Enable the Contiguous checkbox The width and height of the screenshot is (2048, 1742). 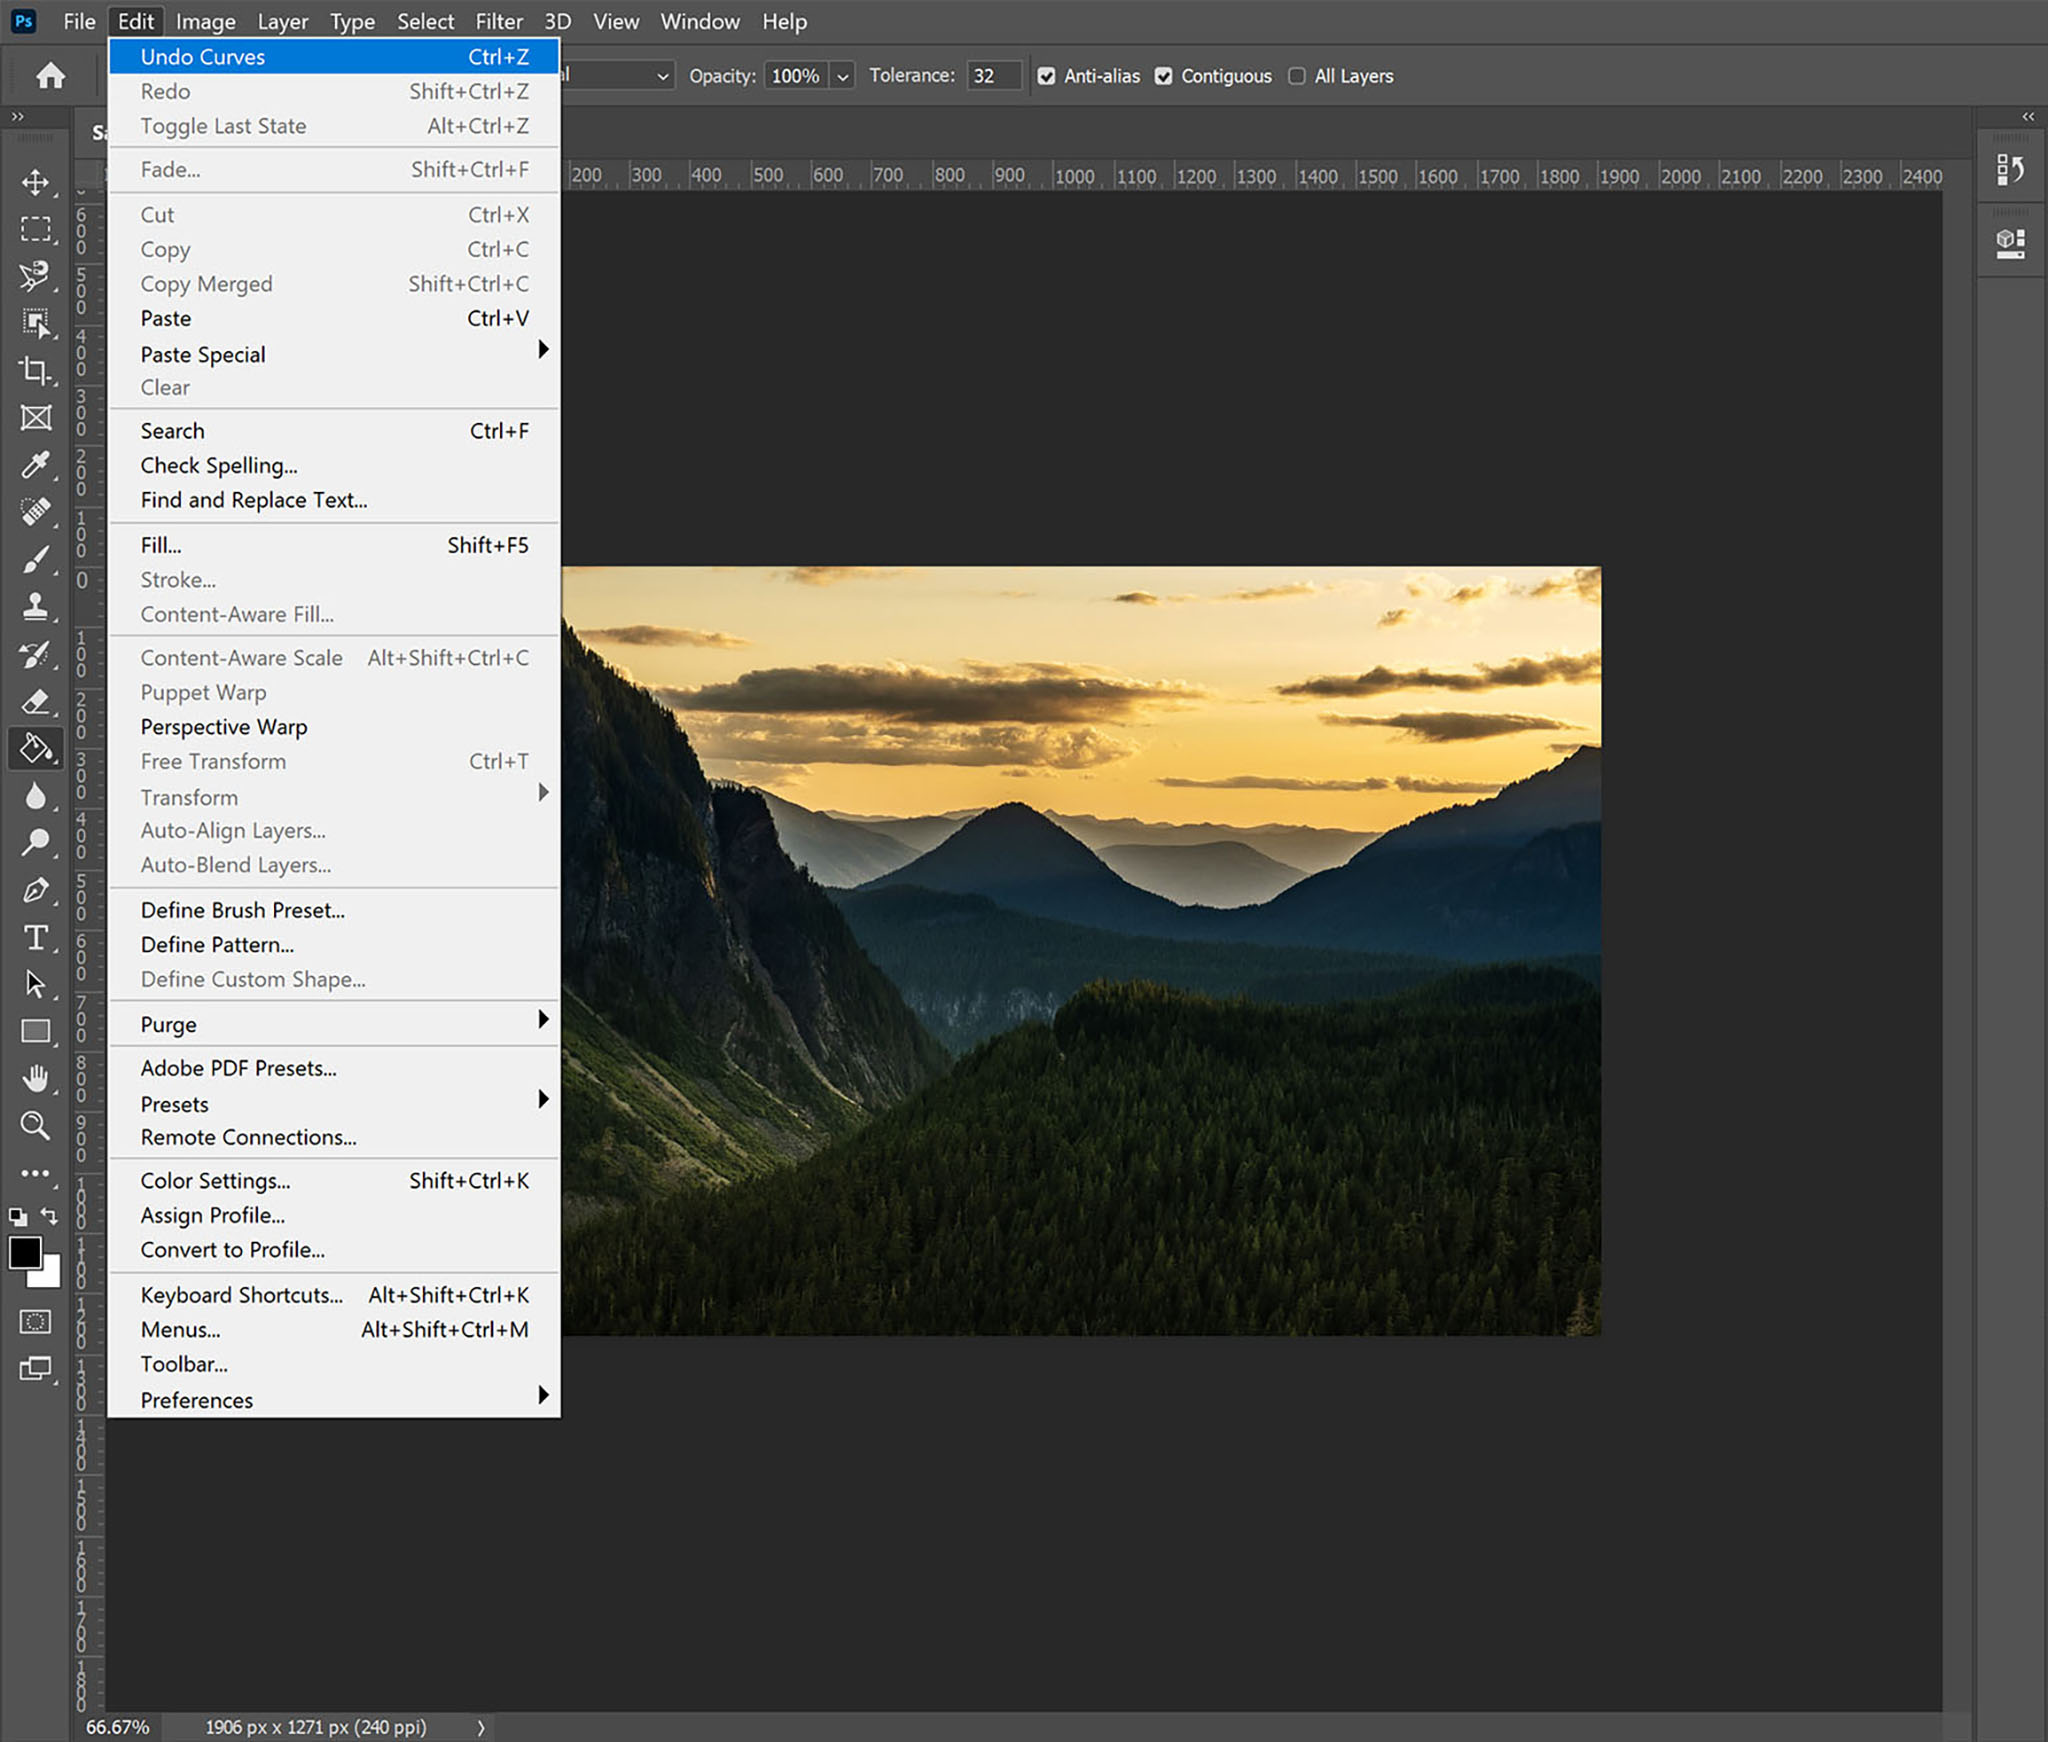[x=1168, y=76]
